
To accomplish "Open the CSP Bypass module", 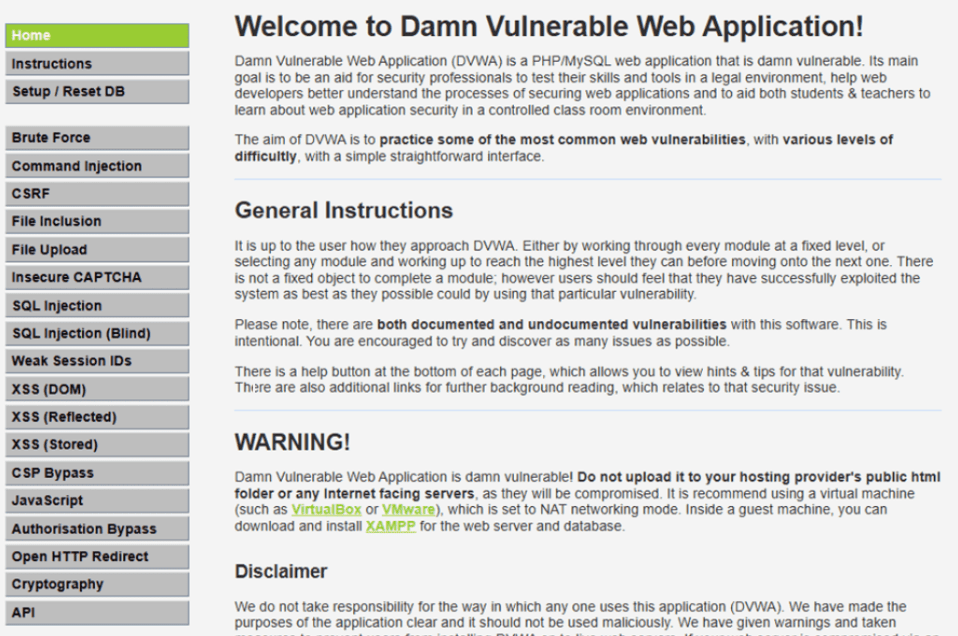I will tap(96, 473).
